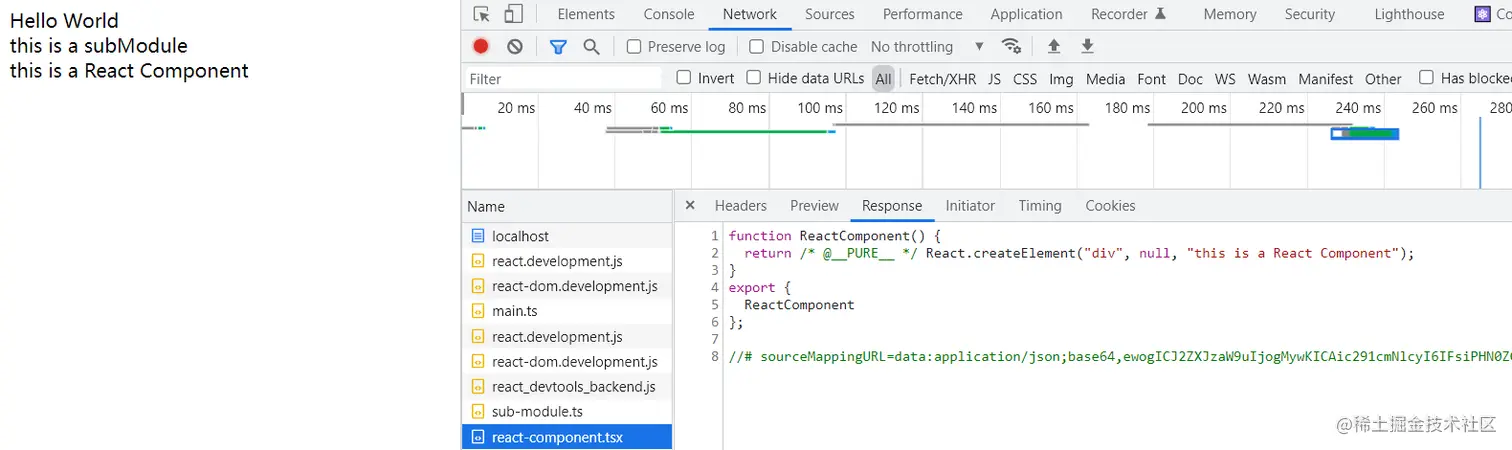This screenshot has height=450, width=1512.
Task: Open the network search magnifier
Action: pos(591,46)
